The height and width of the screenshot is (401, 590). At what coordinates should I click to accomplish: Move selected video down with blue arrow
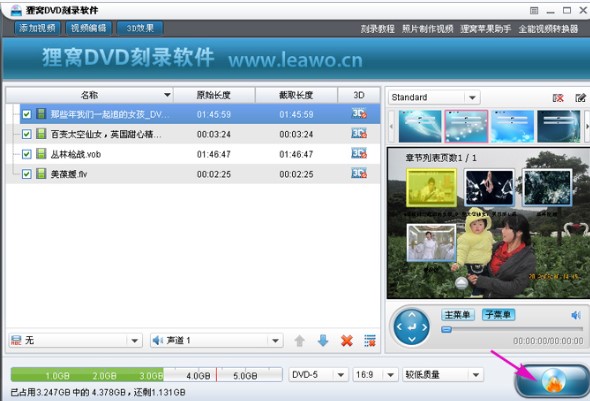point(323,340)
